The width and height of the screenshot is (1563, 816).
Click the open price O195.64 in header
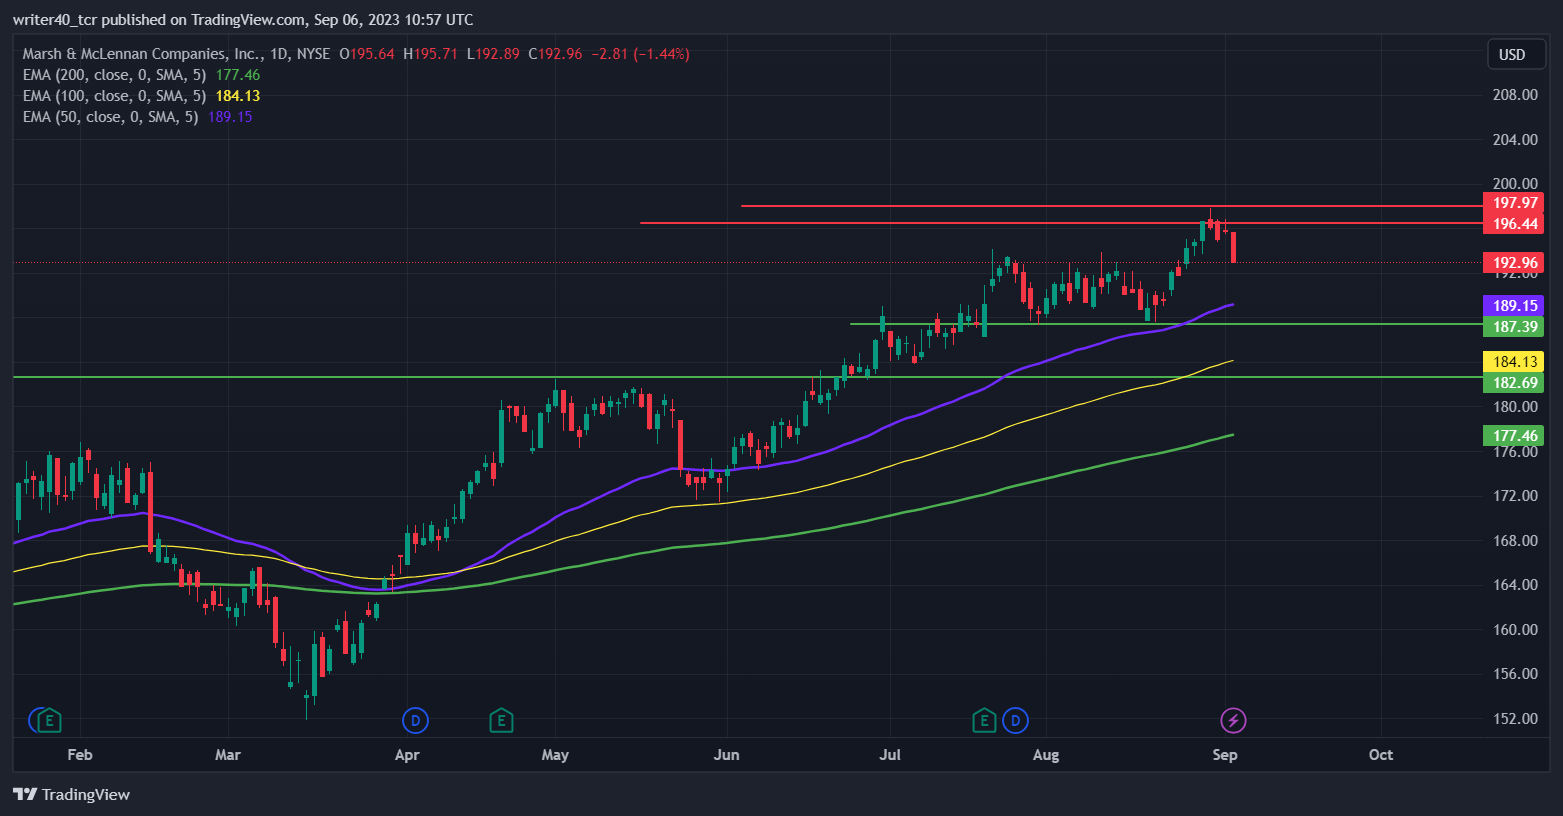[367, 54]
